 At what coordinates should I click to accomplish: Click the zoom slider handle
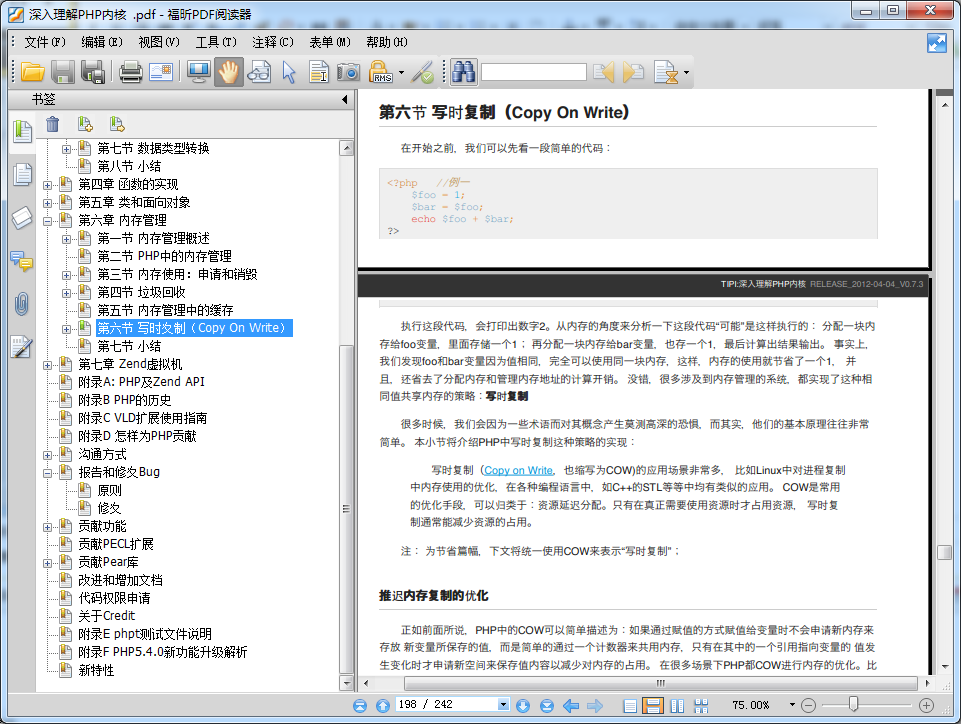coord(853,704)
